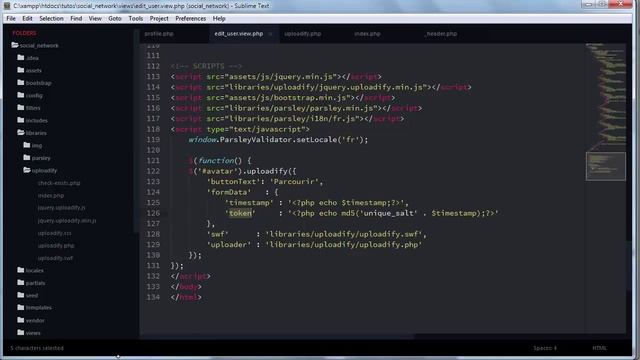Click the horizontal scrollbar below the editor
640x360 pixels.
[277, 337]
